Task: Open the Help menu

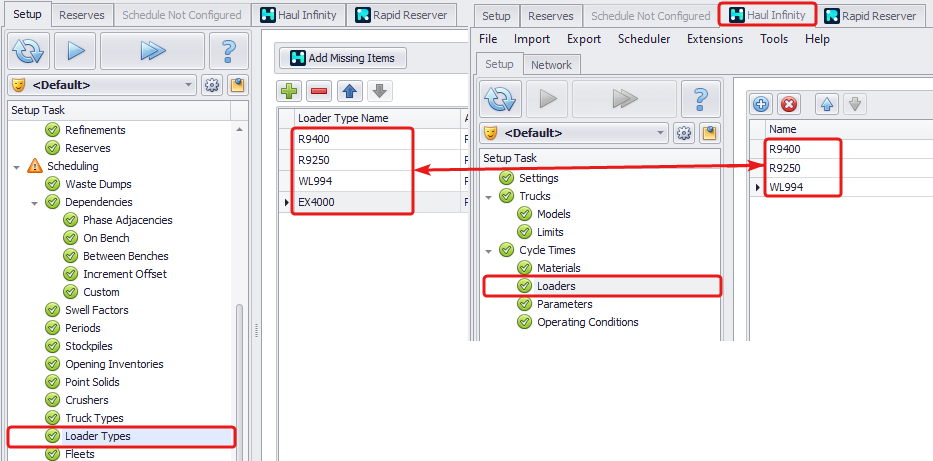Action: click(x=817, y=39)
